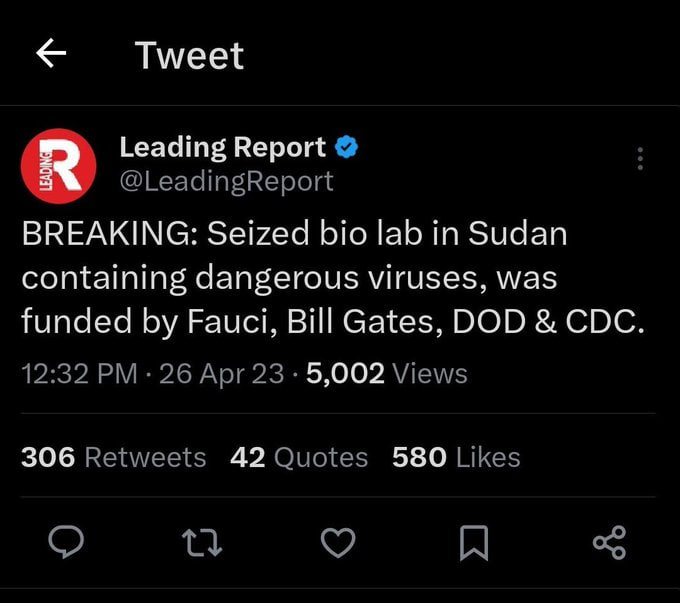Click the 5,002 Views count
Viewport: 680px width, 603px height.
coord(387,374)
